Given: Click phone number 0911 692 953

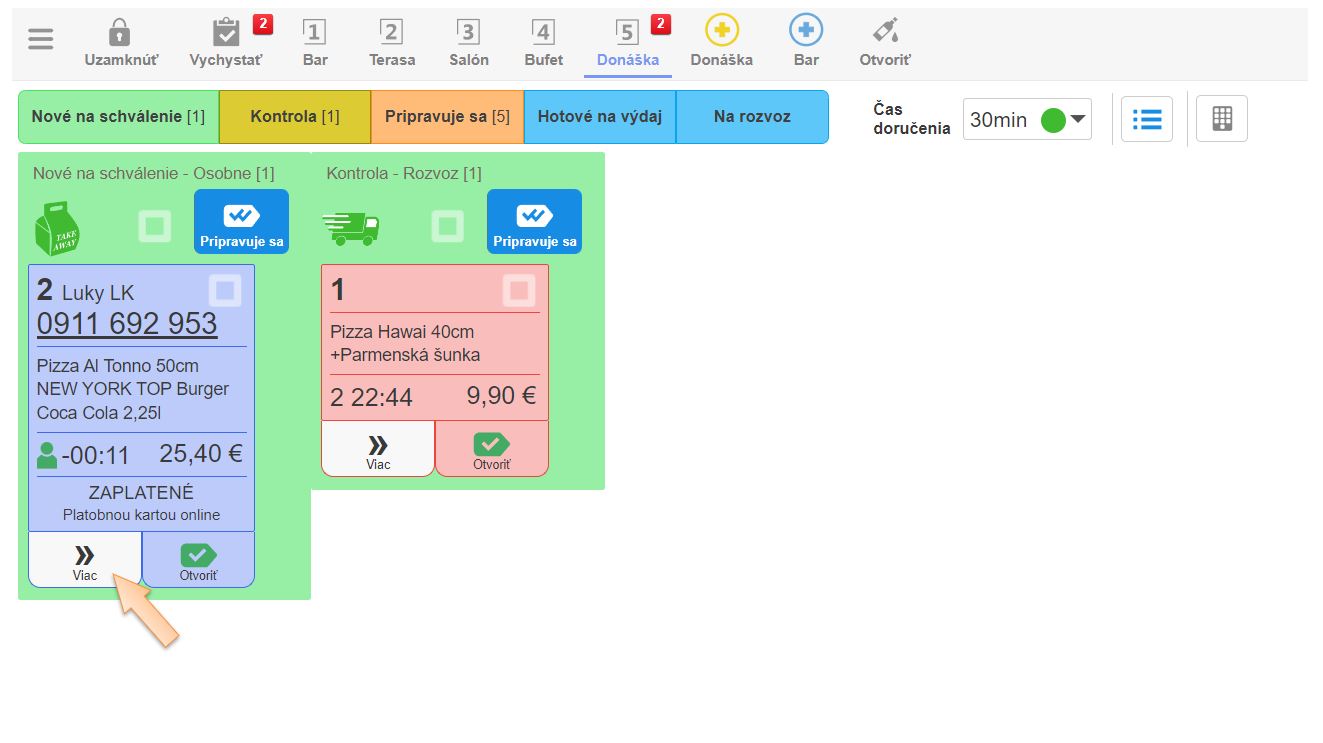Looking at the screenshot, I should coord(127,324).
